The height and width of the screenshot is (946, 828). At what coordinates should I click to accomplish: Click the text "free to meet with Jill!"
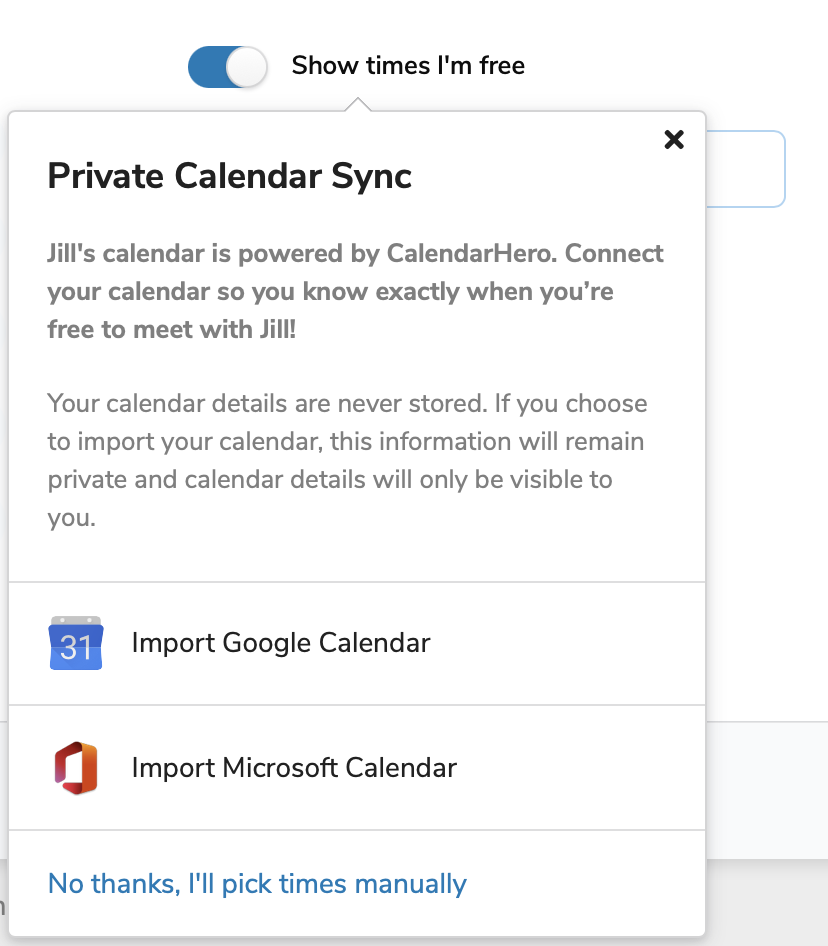click(x=172, y=330)
